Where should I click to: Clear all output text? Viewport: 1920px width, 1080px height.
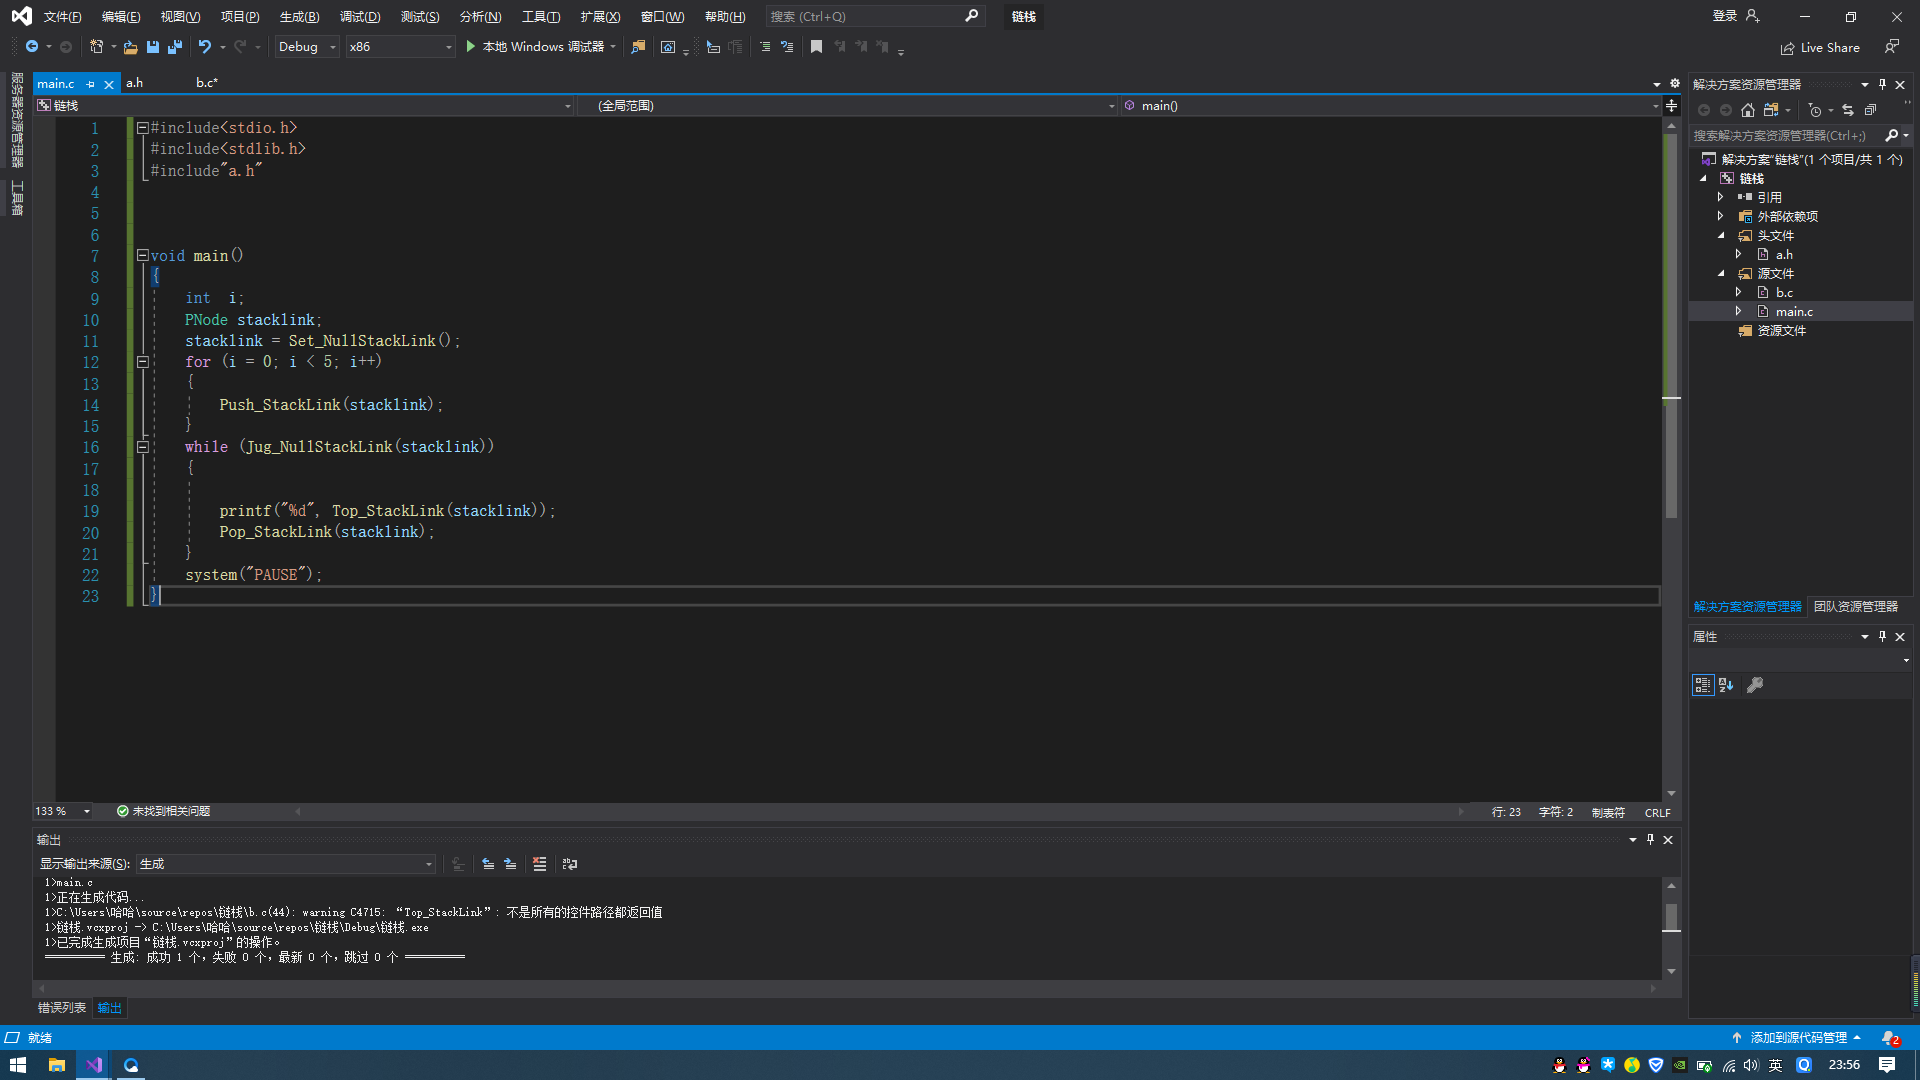pos(539,864)
